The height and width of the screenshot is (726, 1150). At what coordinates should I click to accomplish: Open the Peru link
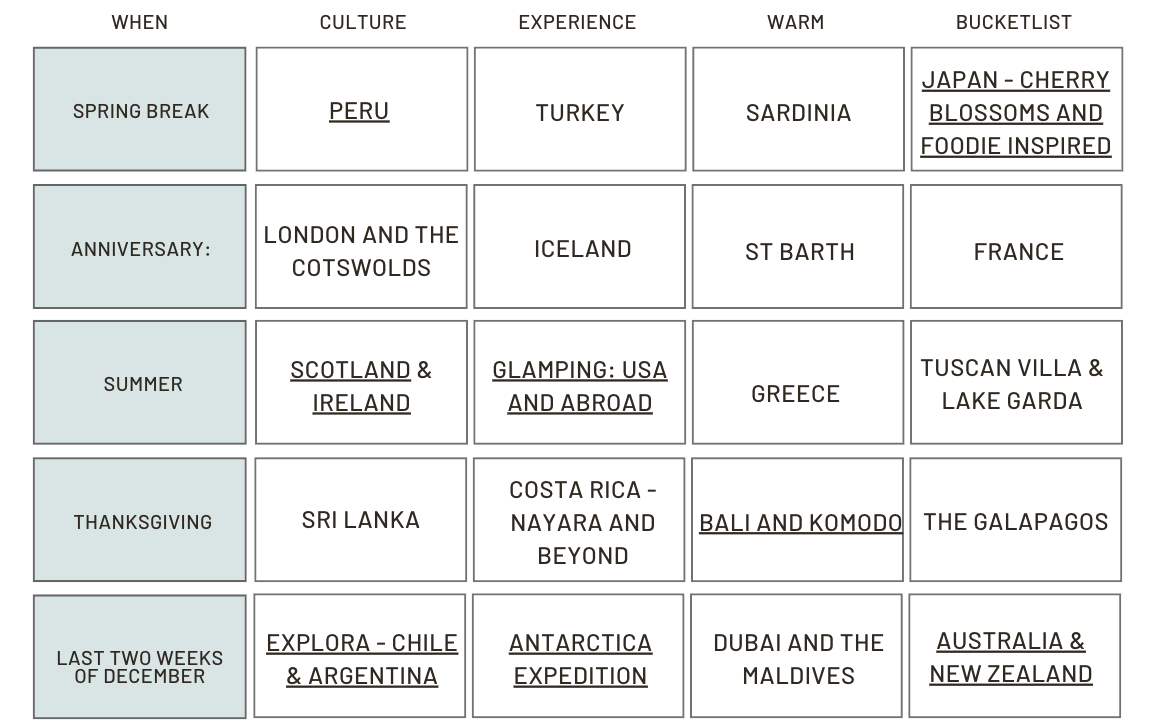[x=359, y=110]
